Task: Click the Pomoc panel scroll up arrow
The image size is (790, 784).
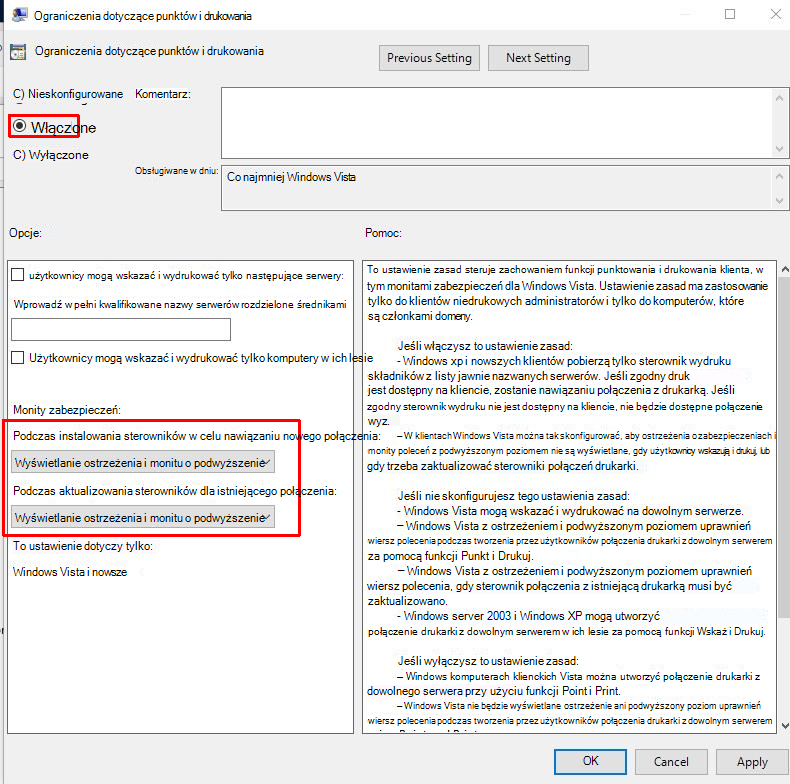Action: [x=784, y=270]
